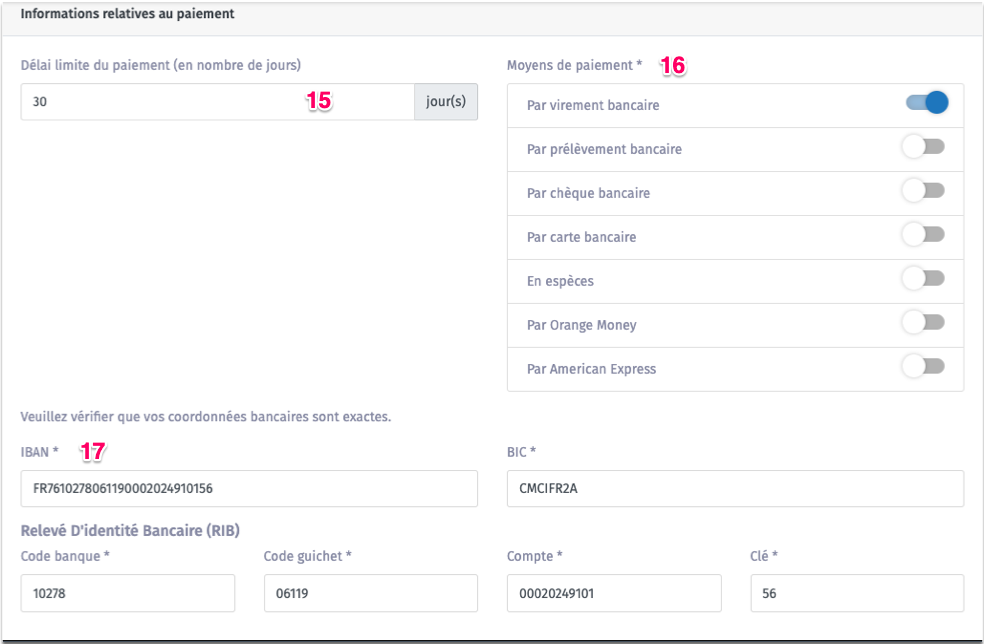
Task: Activate the 'Par carte bancaire' switch
Action: [923, 236]
